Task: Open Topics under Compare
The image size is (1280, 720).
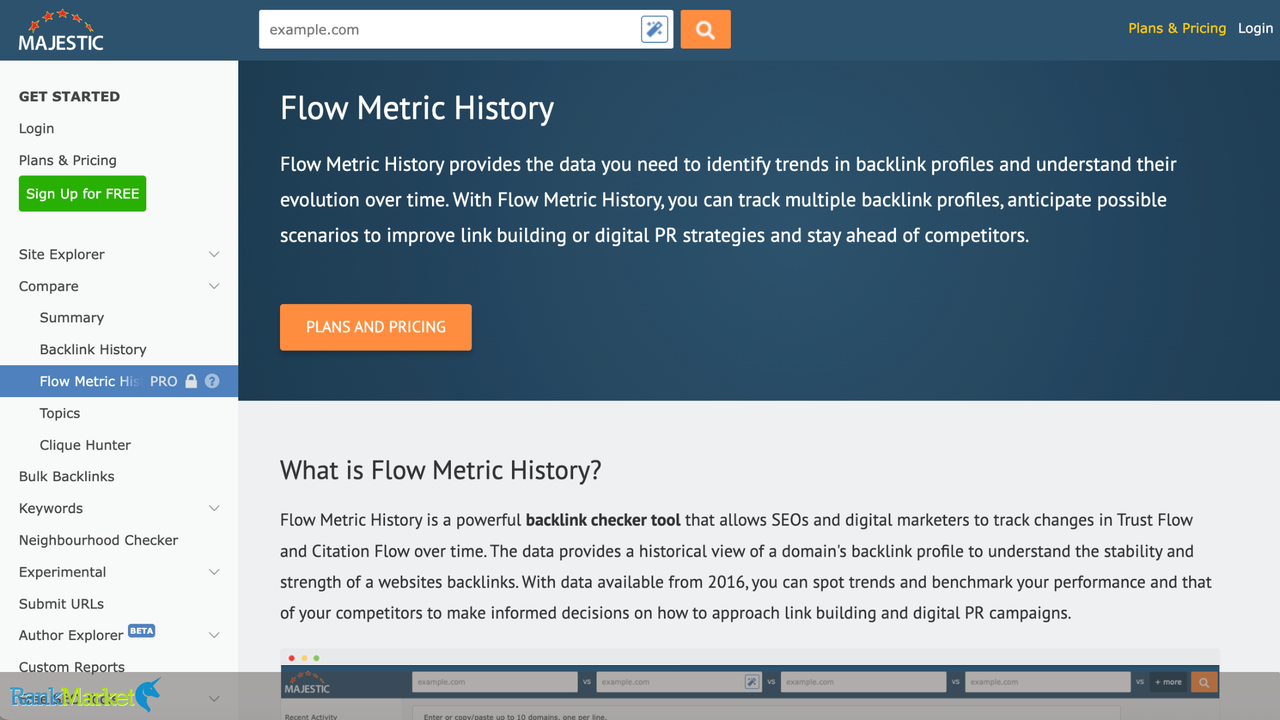Action: click(x=60, y=413)
